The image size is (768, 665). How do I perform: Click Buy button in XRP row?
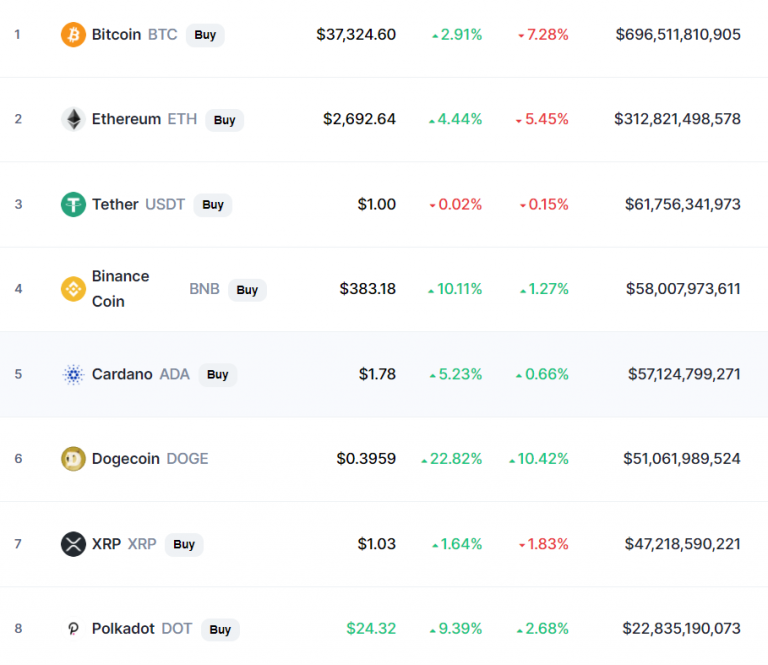[x=184, y=545]
